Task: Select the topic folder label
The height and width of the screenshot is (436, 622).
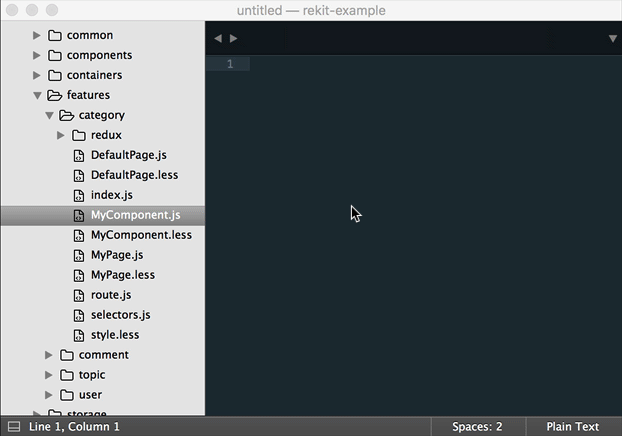Action: tap(92, 375)
